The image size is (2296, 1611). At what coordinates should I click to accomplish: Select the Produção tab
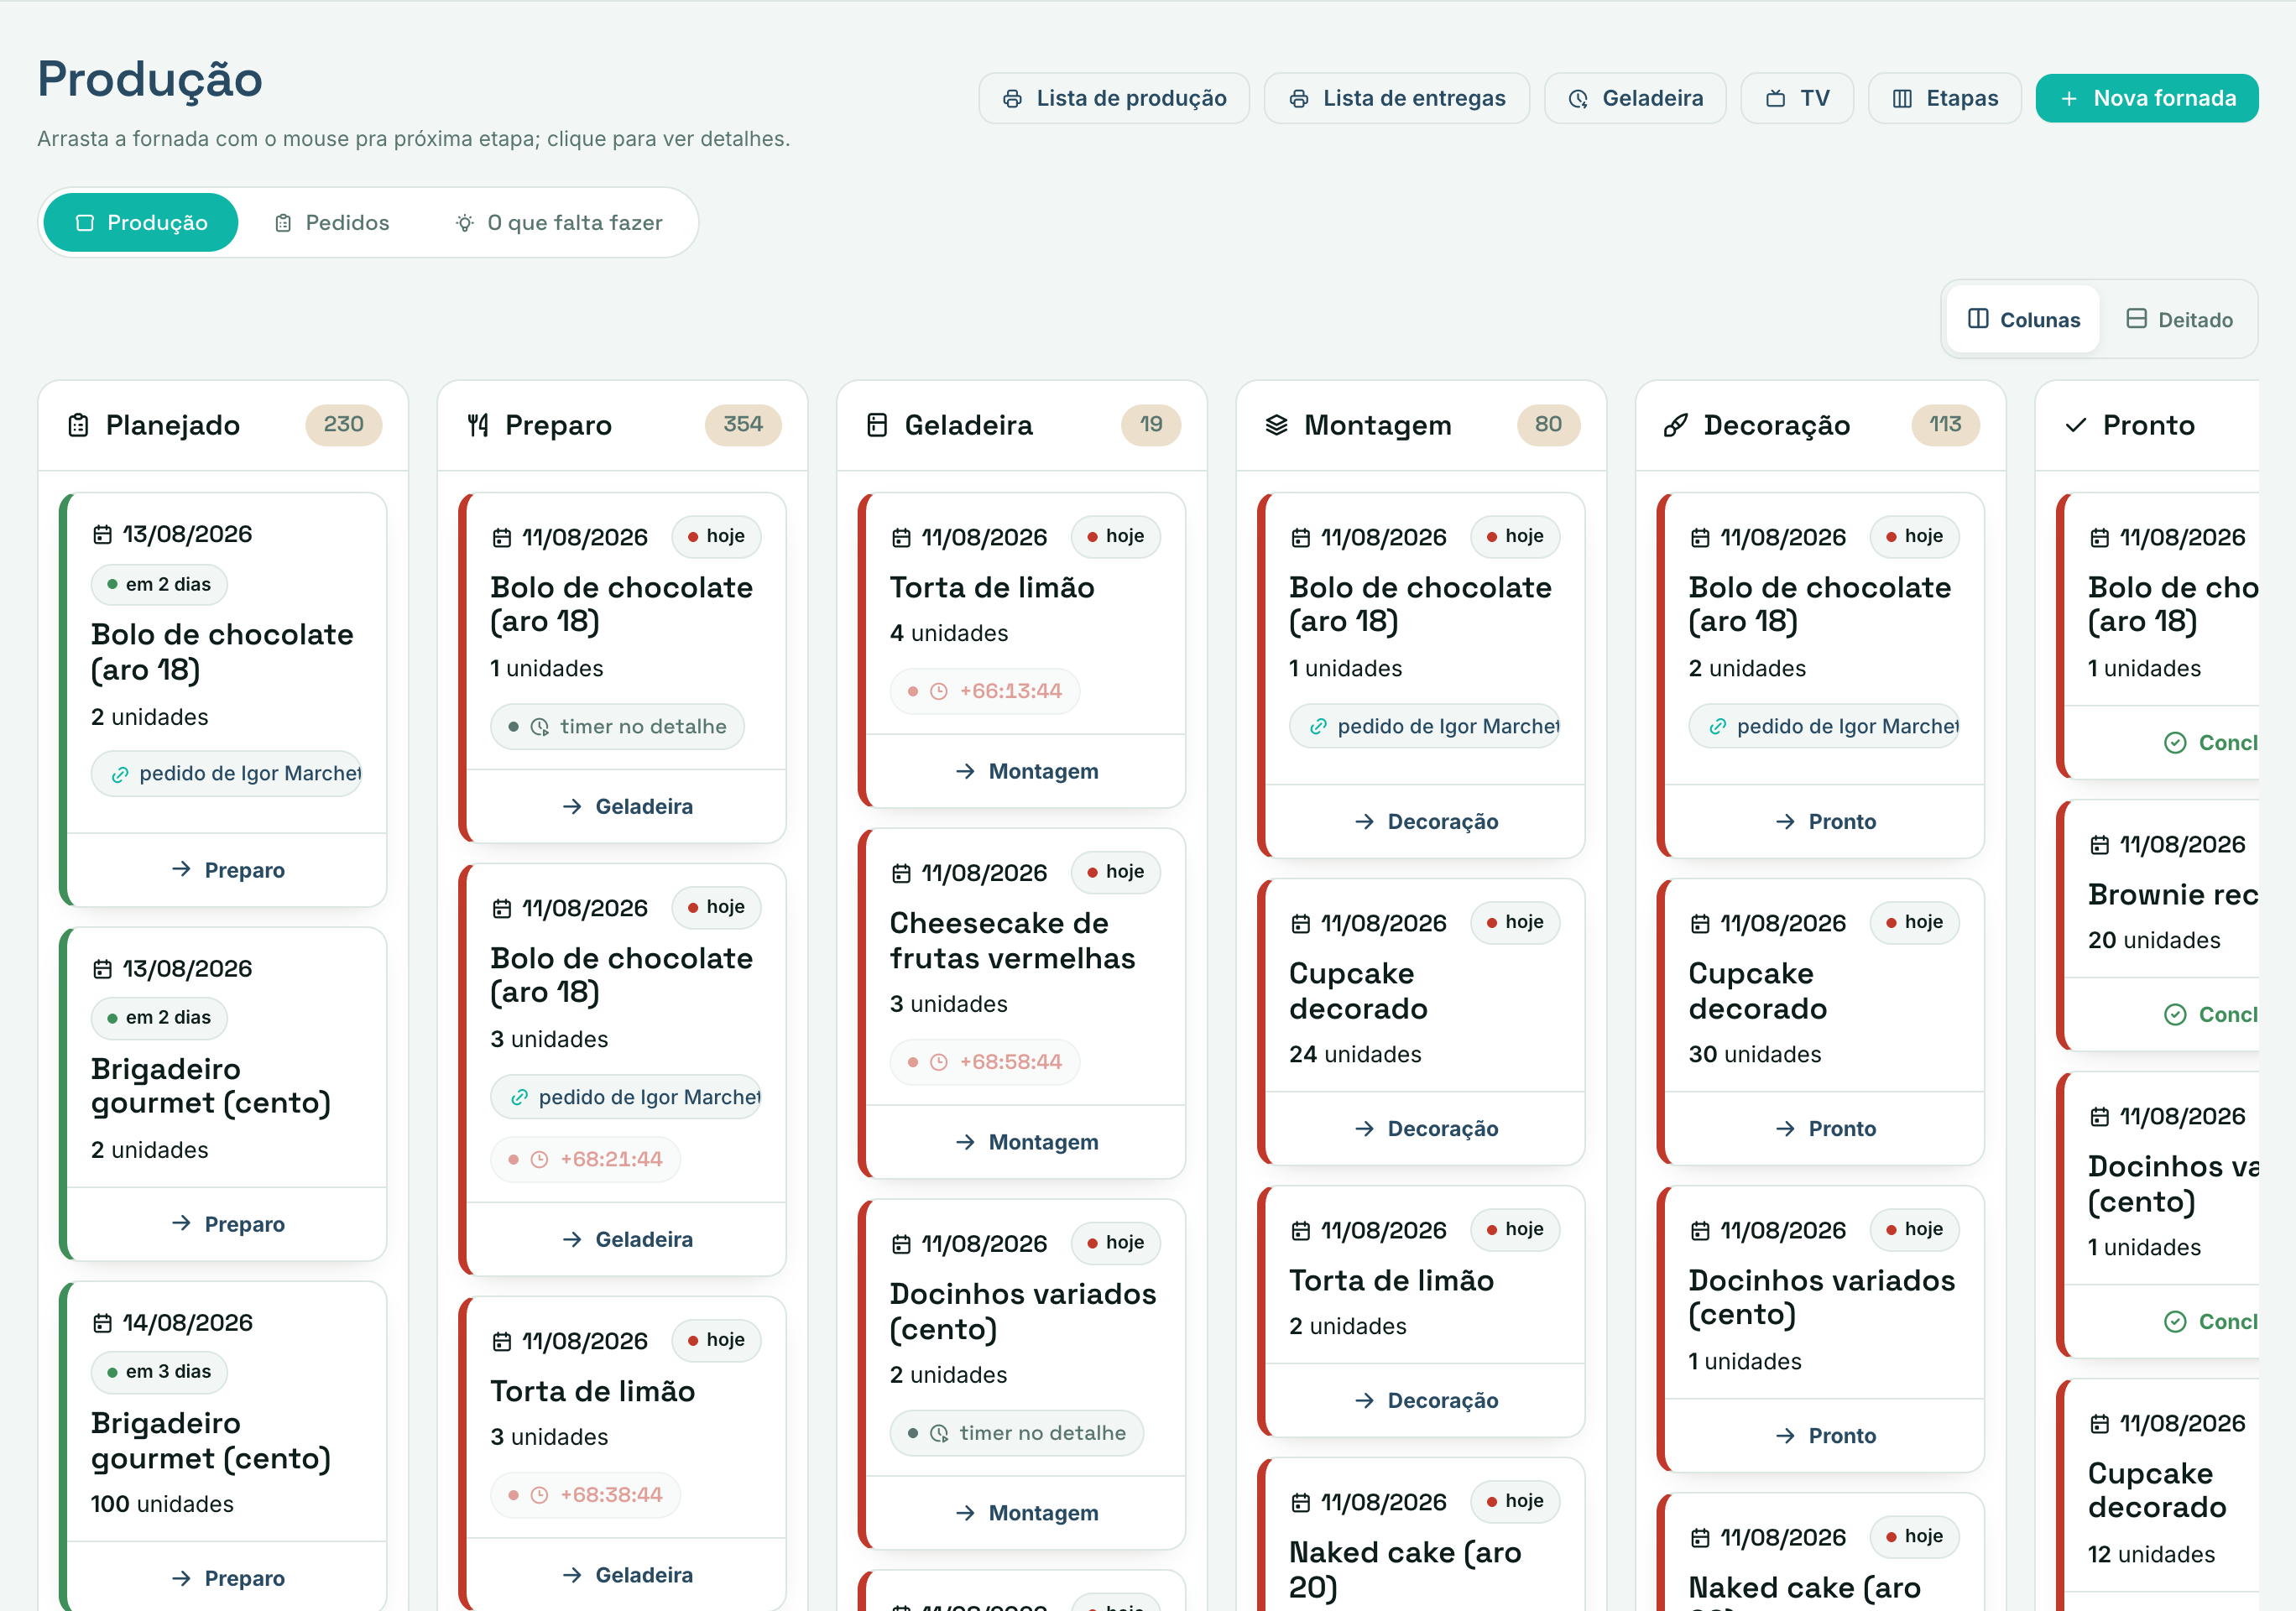(x=141, y=223)
